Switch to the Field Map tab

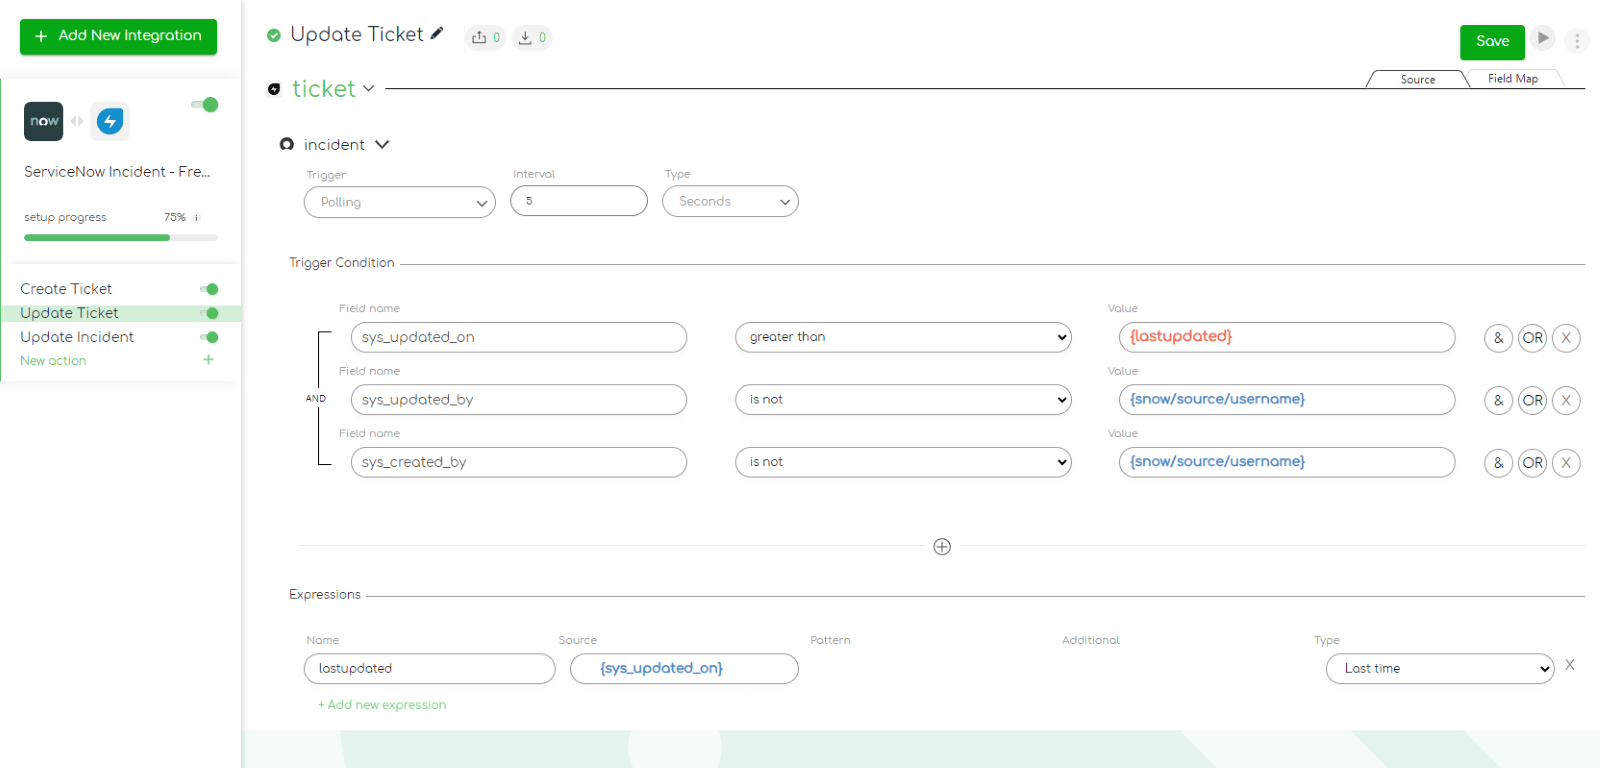pyautogui.click(x=1513, y=79)
